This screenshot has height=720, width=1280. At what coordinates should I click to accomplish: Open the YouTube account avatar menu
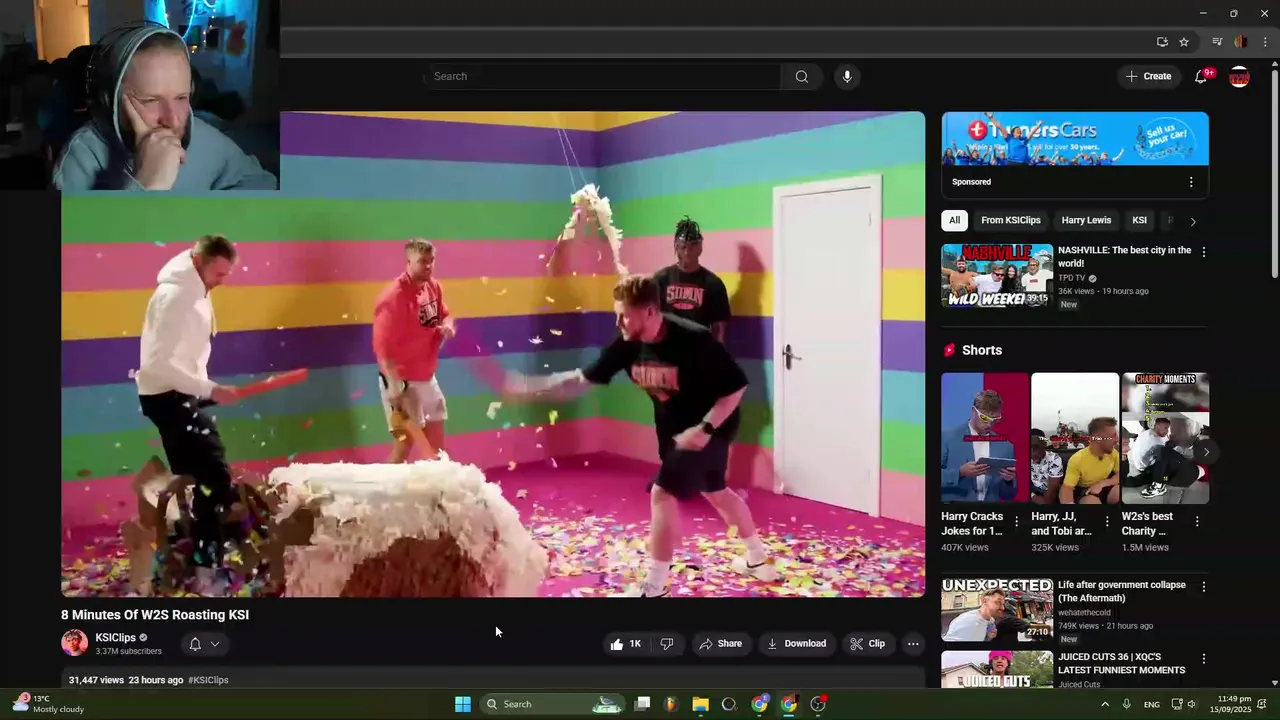pyautogui.click(x=1239, y=77)
